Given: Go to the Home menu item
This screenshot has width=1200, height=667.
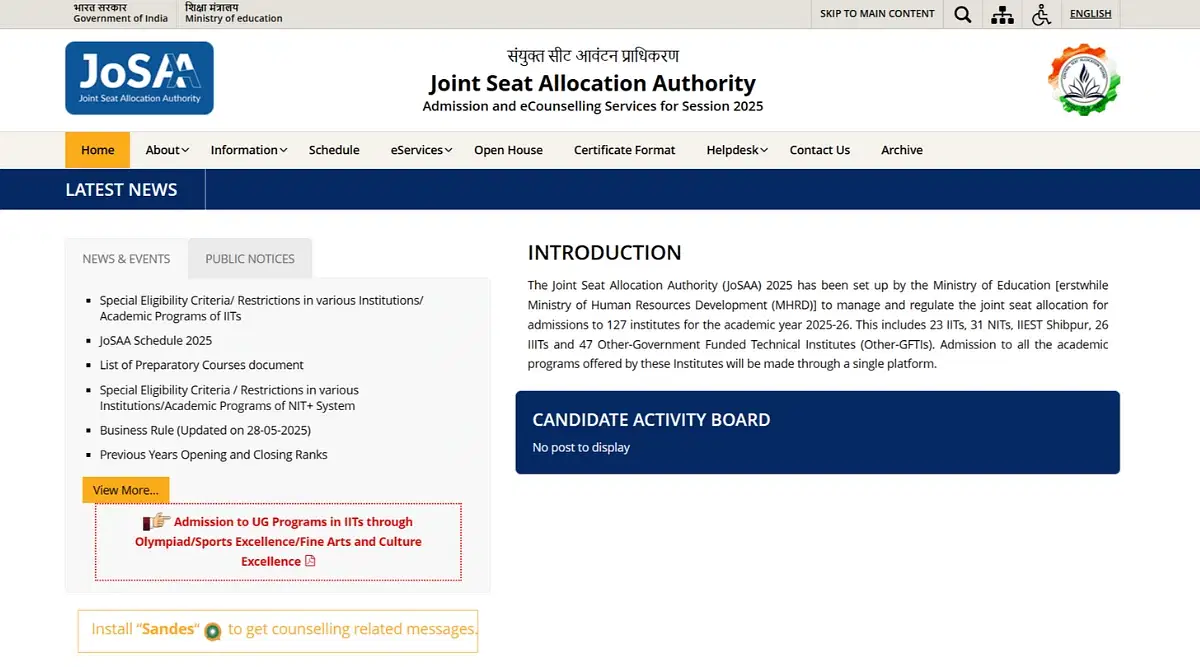Looking at the screenshot, I should 98,150.
